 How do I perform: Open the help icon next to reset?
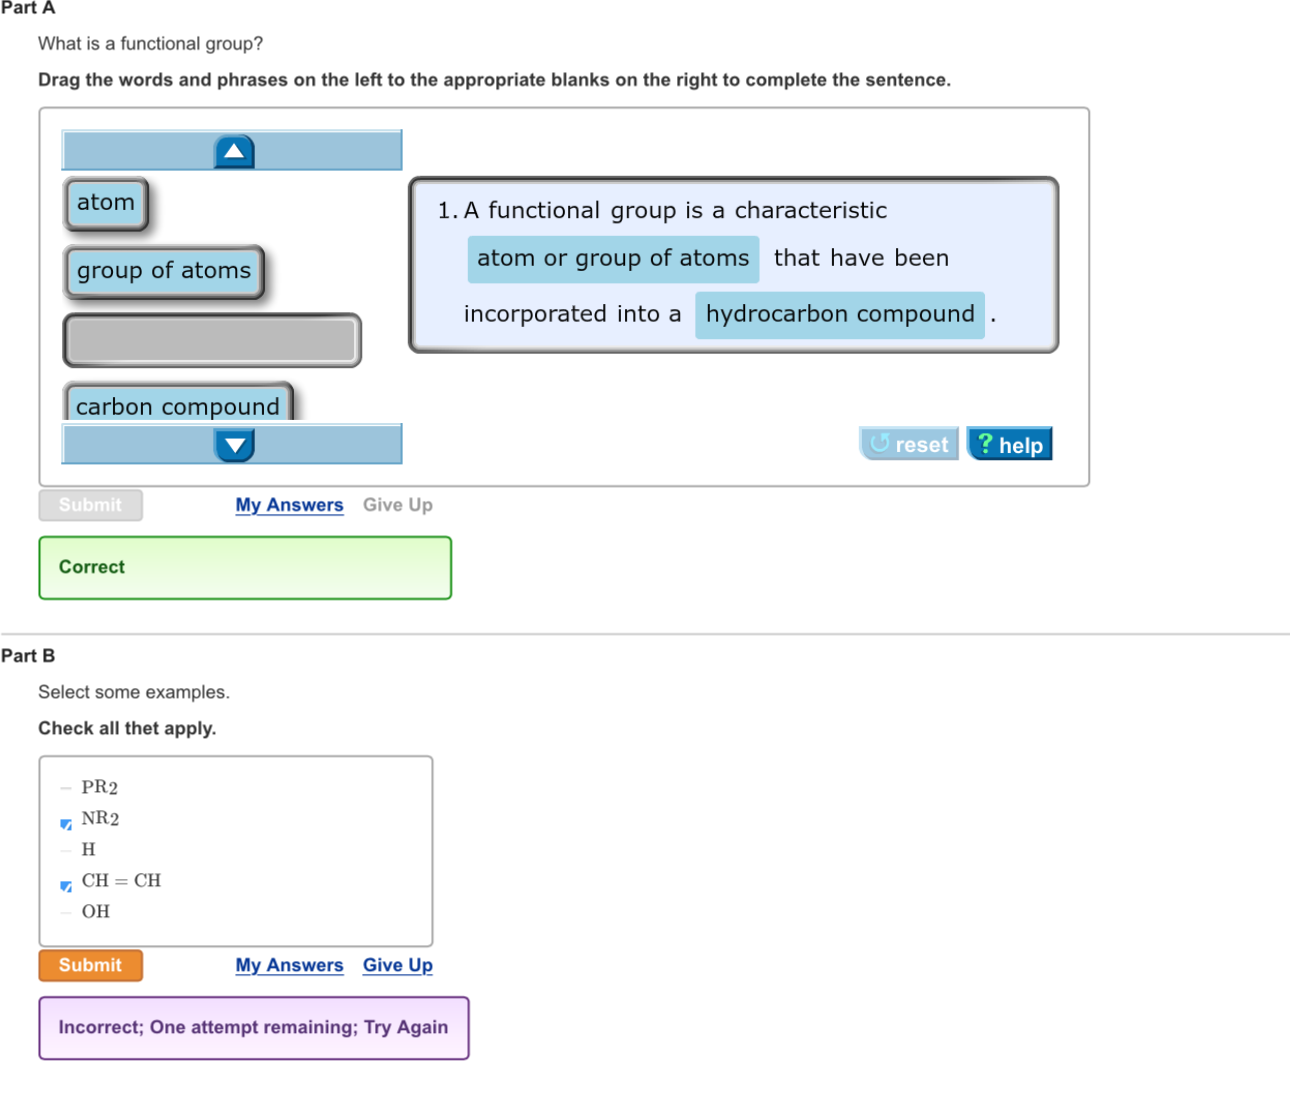[1009, 443]
